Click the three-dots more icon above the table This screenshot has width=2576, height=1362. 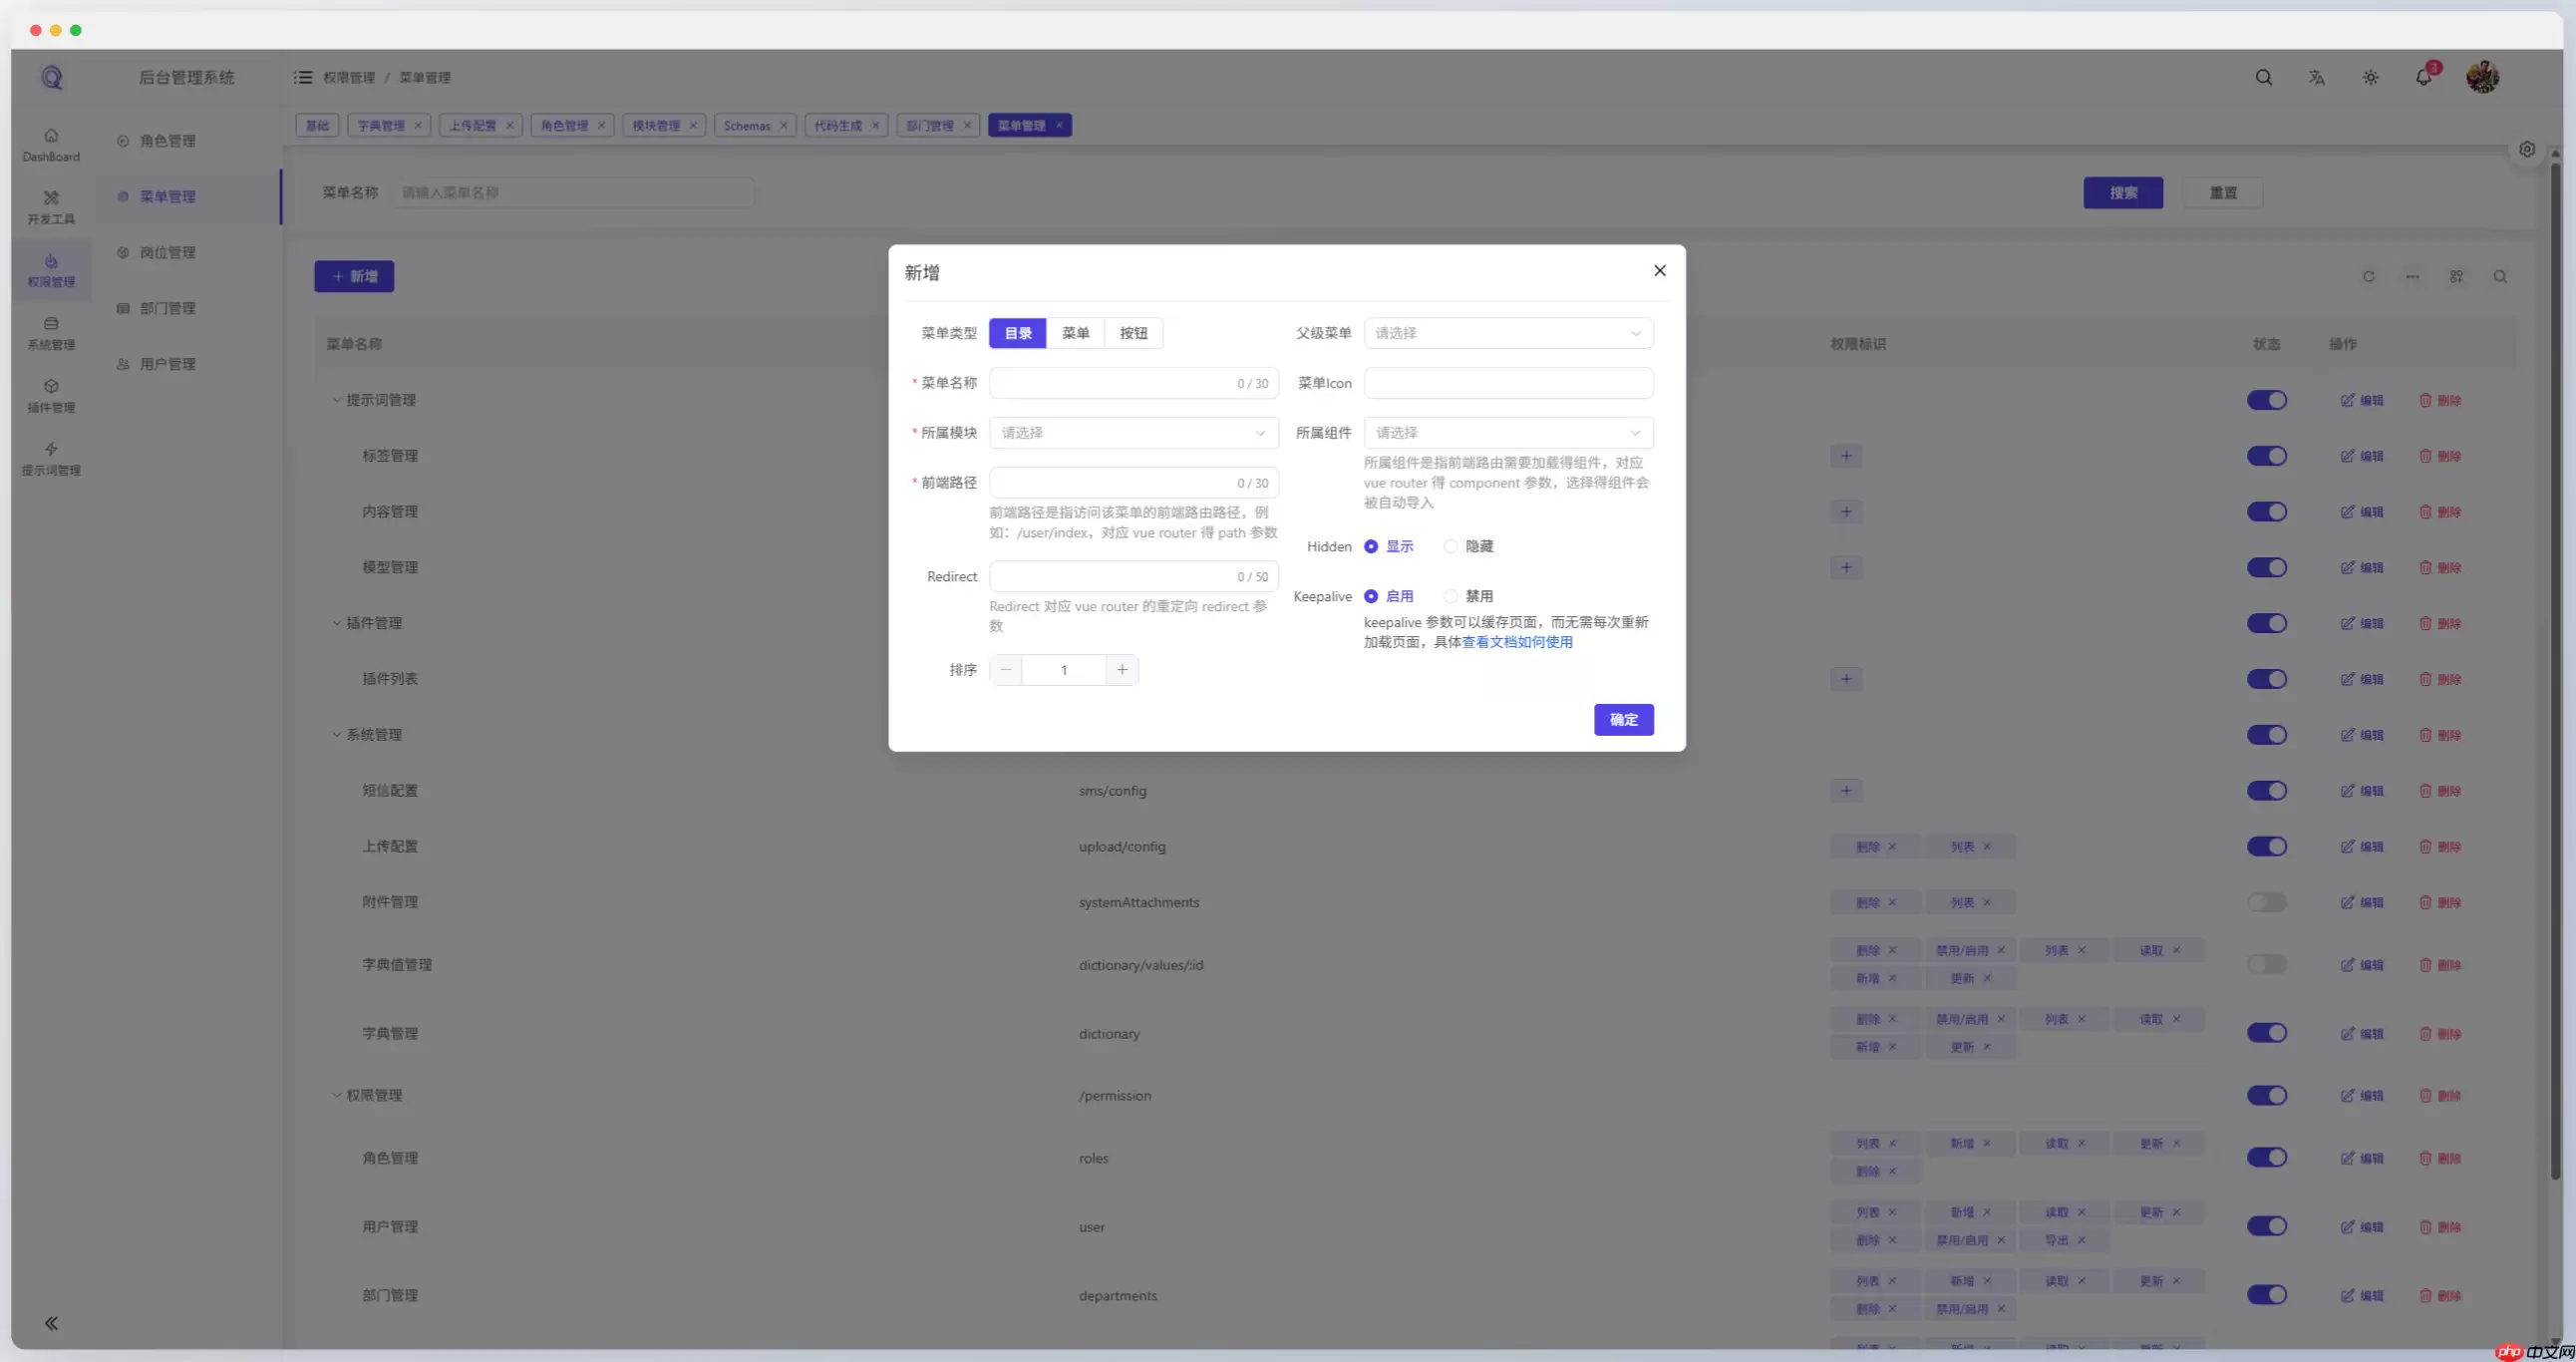tap(2412, 277)
